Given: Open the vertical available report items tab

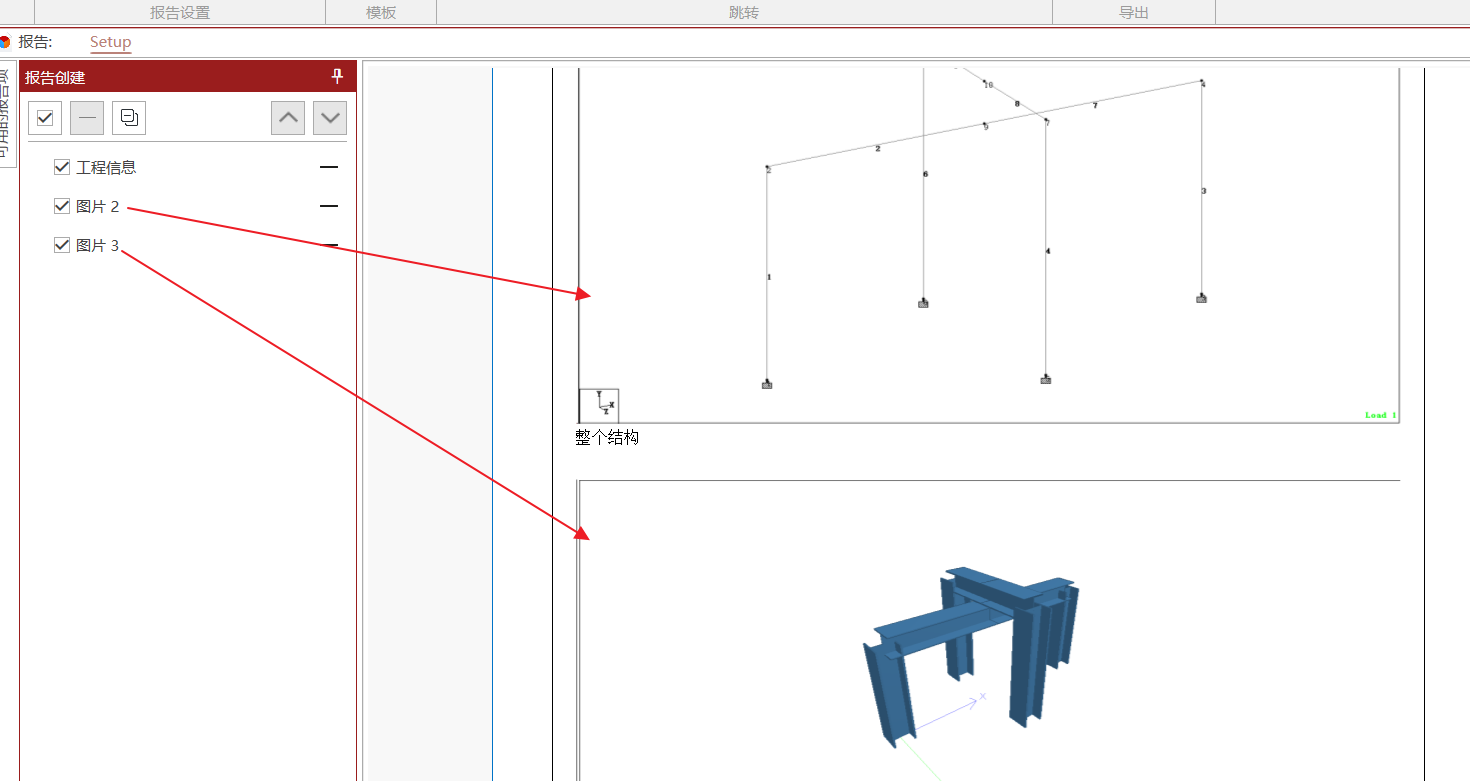Looking at the screenshot, I should [x=6, y=114].
